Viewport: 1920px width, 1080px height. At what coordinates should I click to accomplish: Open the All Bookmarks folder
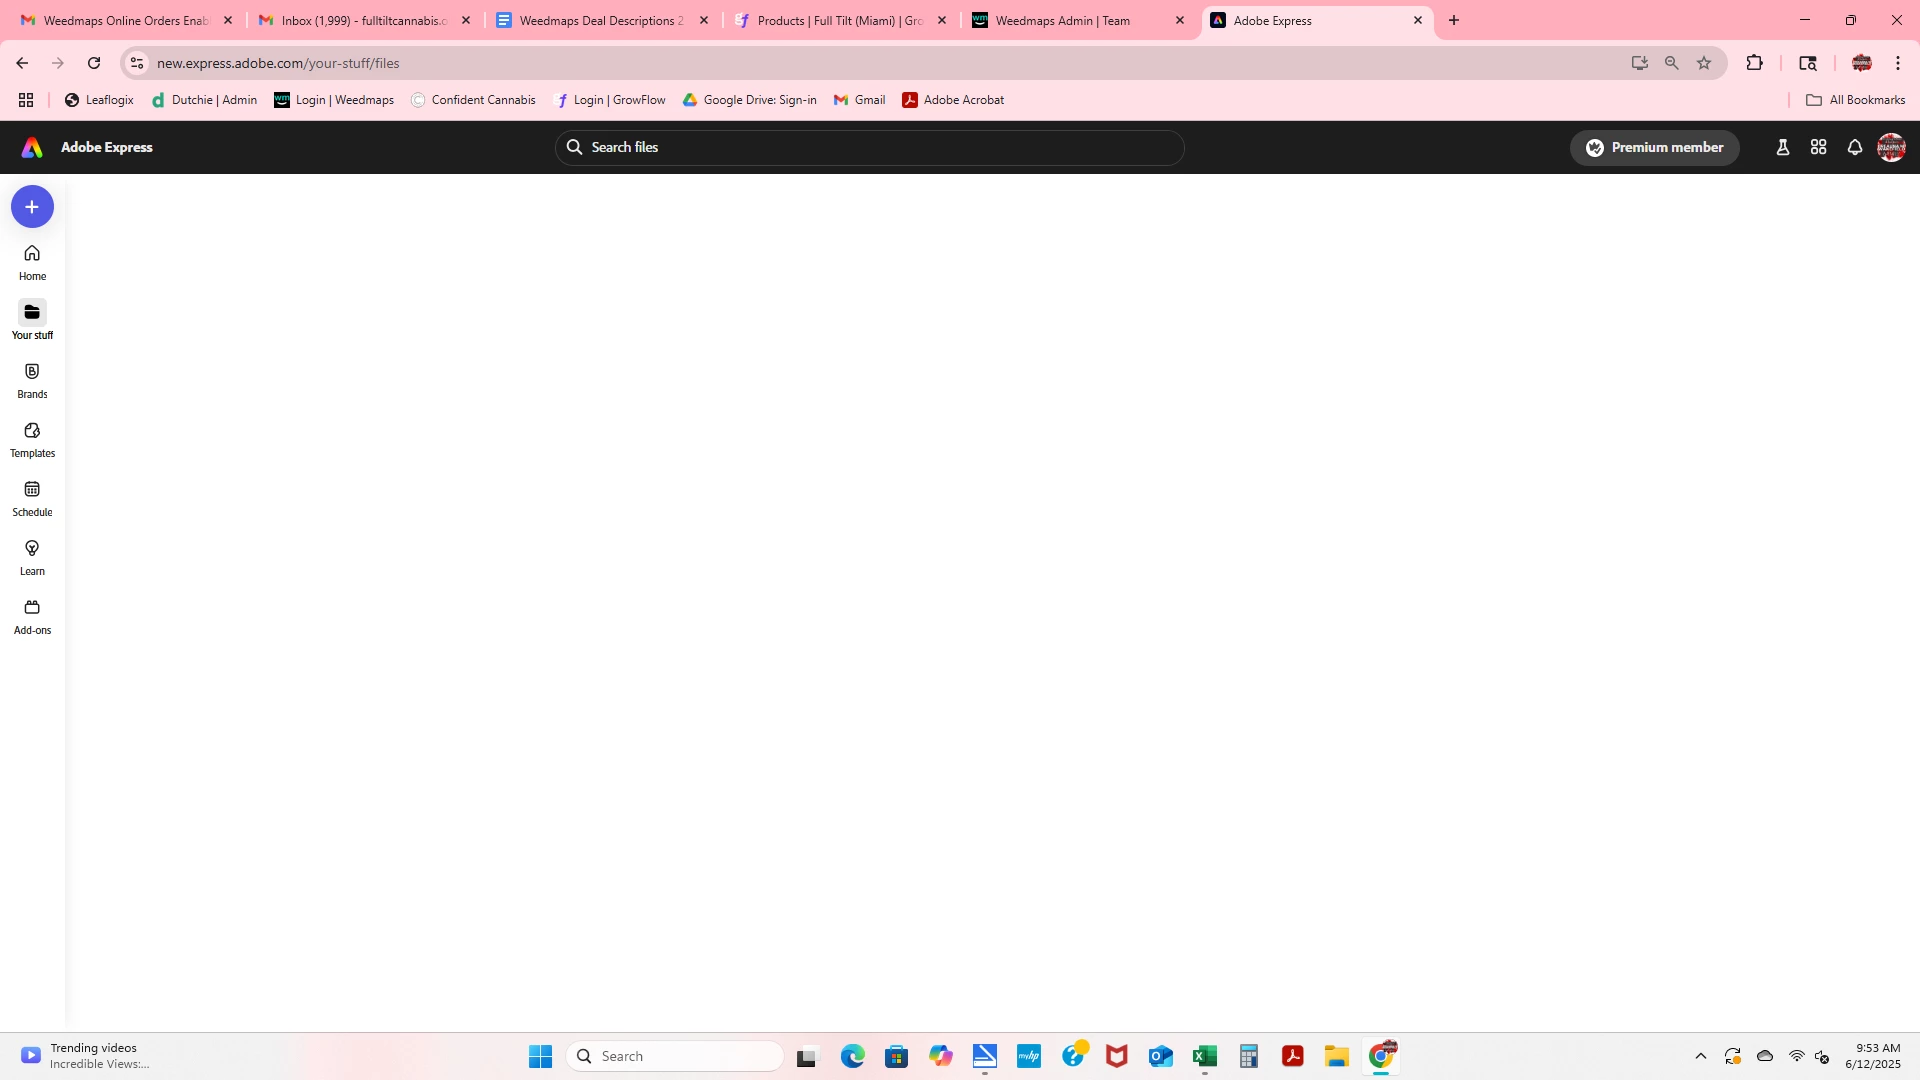tap(1856, 100)
